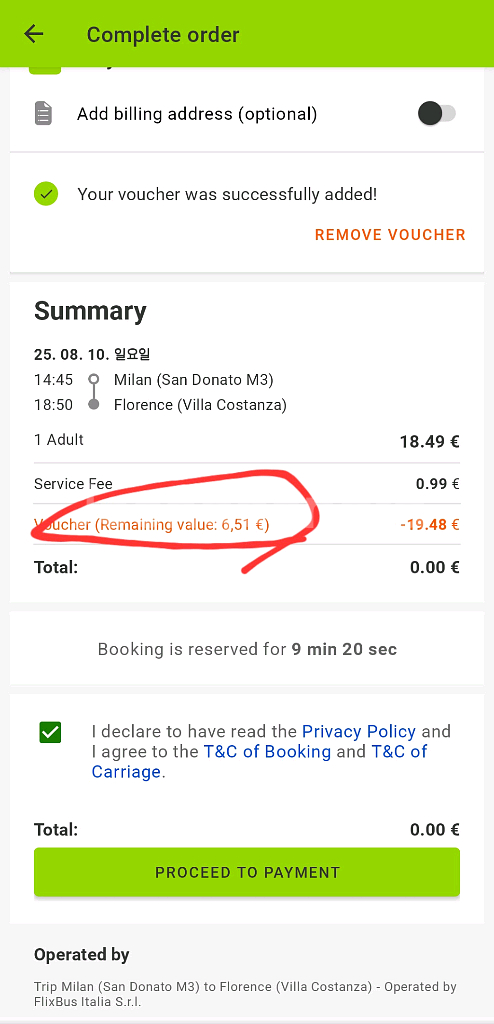The height and width of the screenshot is (1024, 494).
Task: Open the T&C of Booking link
Action: (x=267, y=752)
